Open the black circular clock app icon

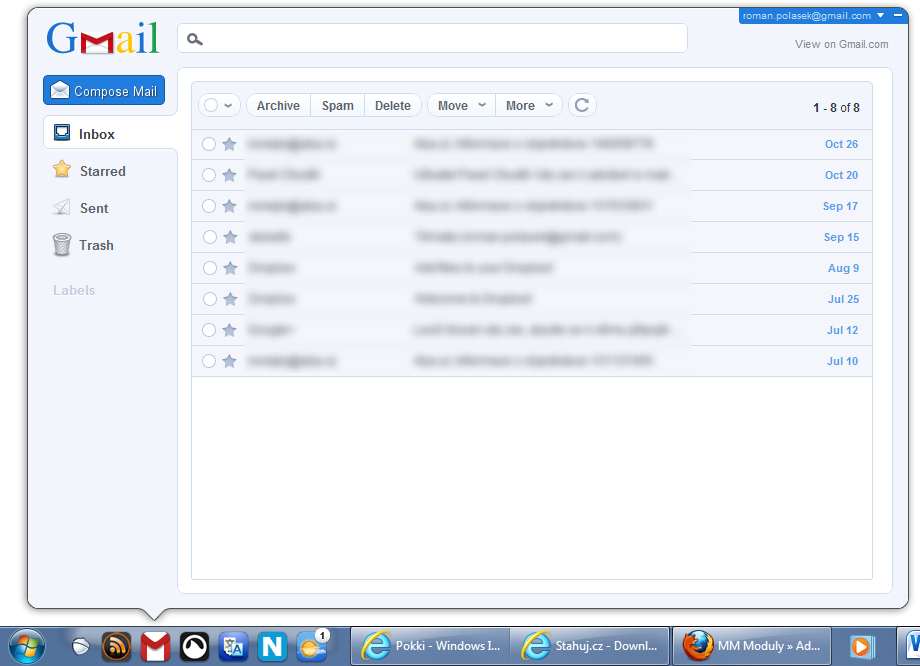click(194, 647)
